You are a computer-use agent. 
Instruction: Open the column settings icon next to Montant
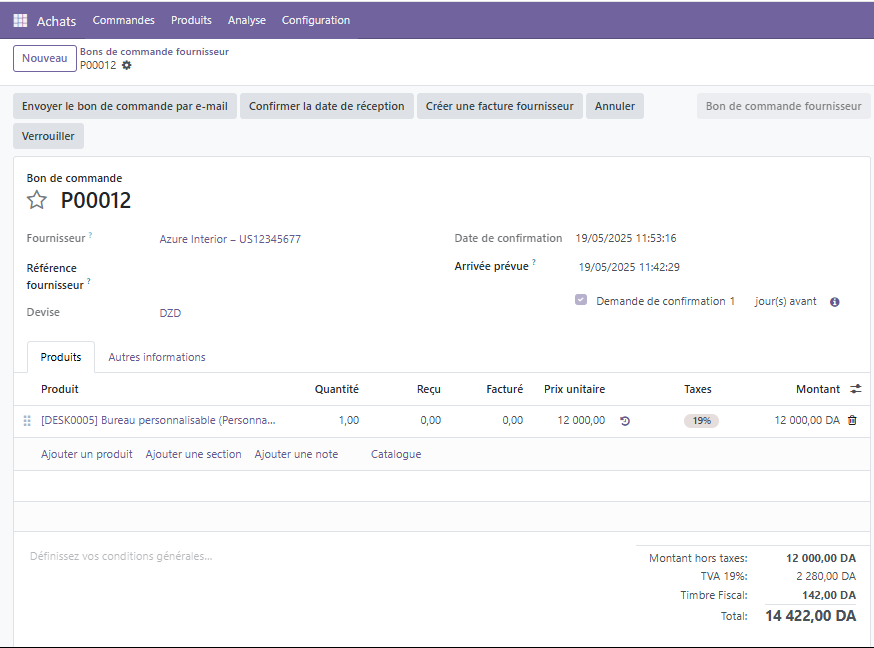(856, 389)
